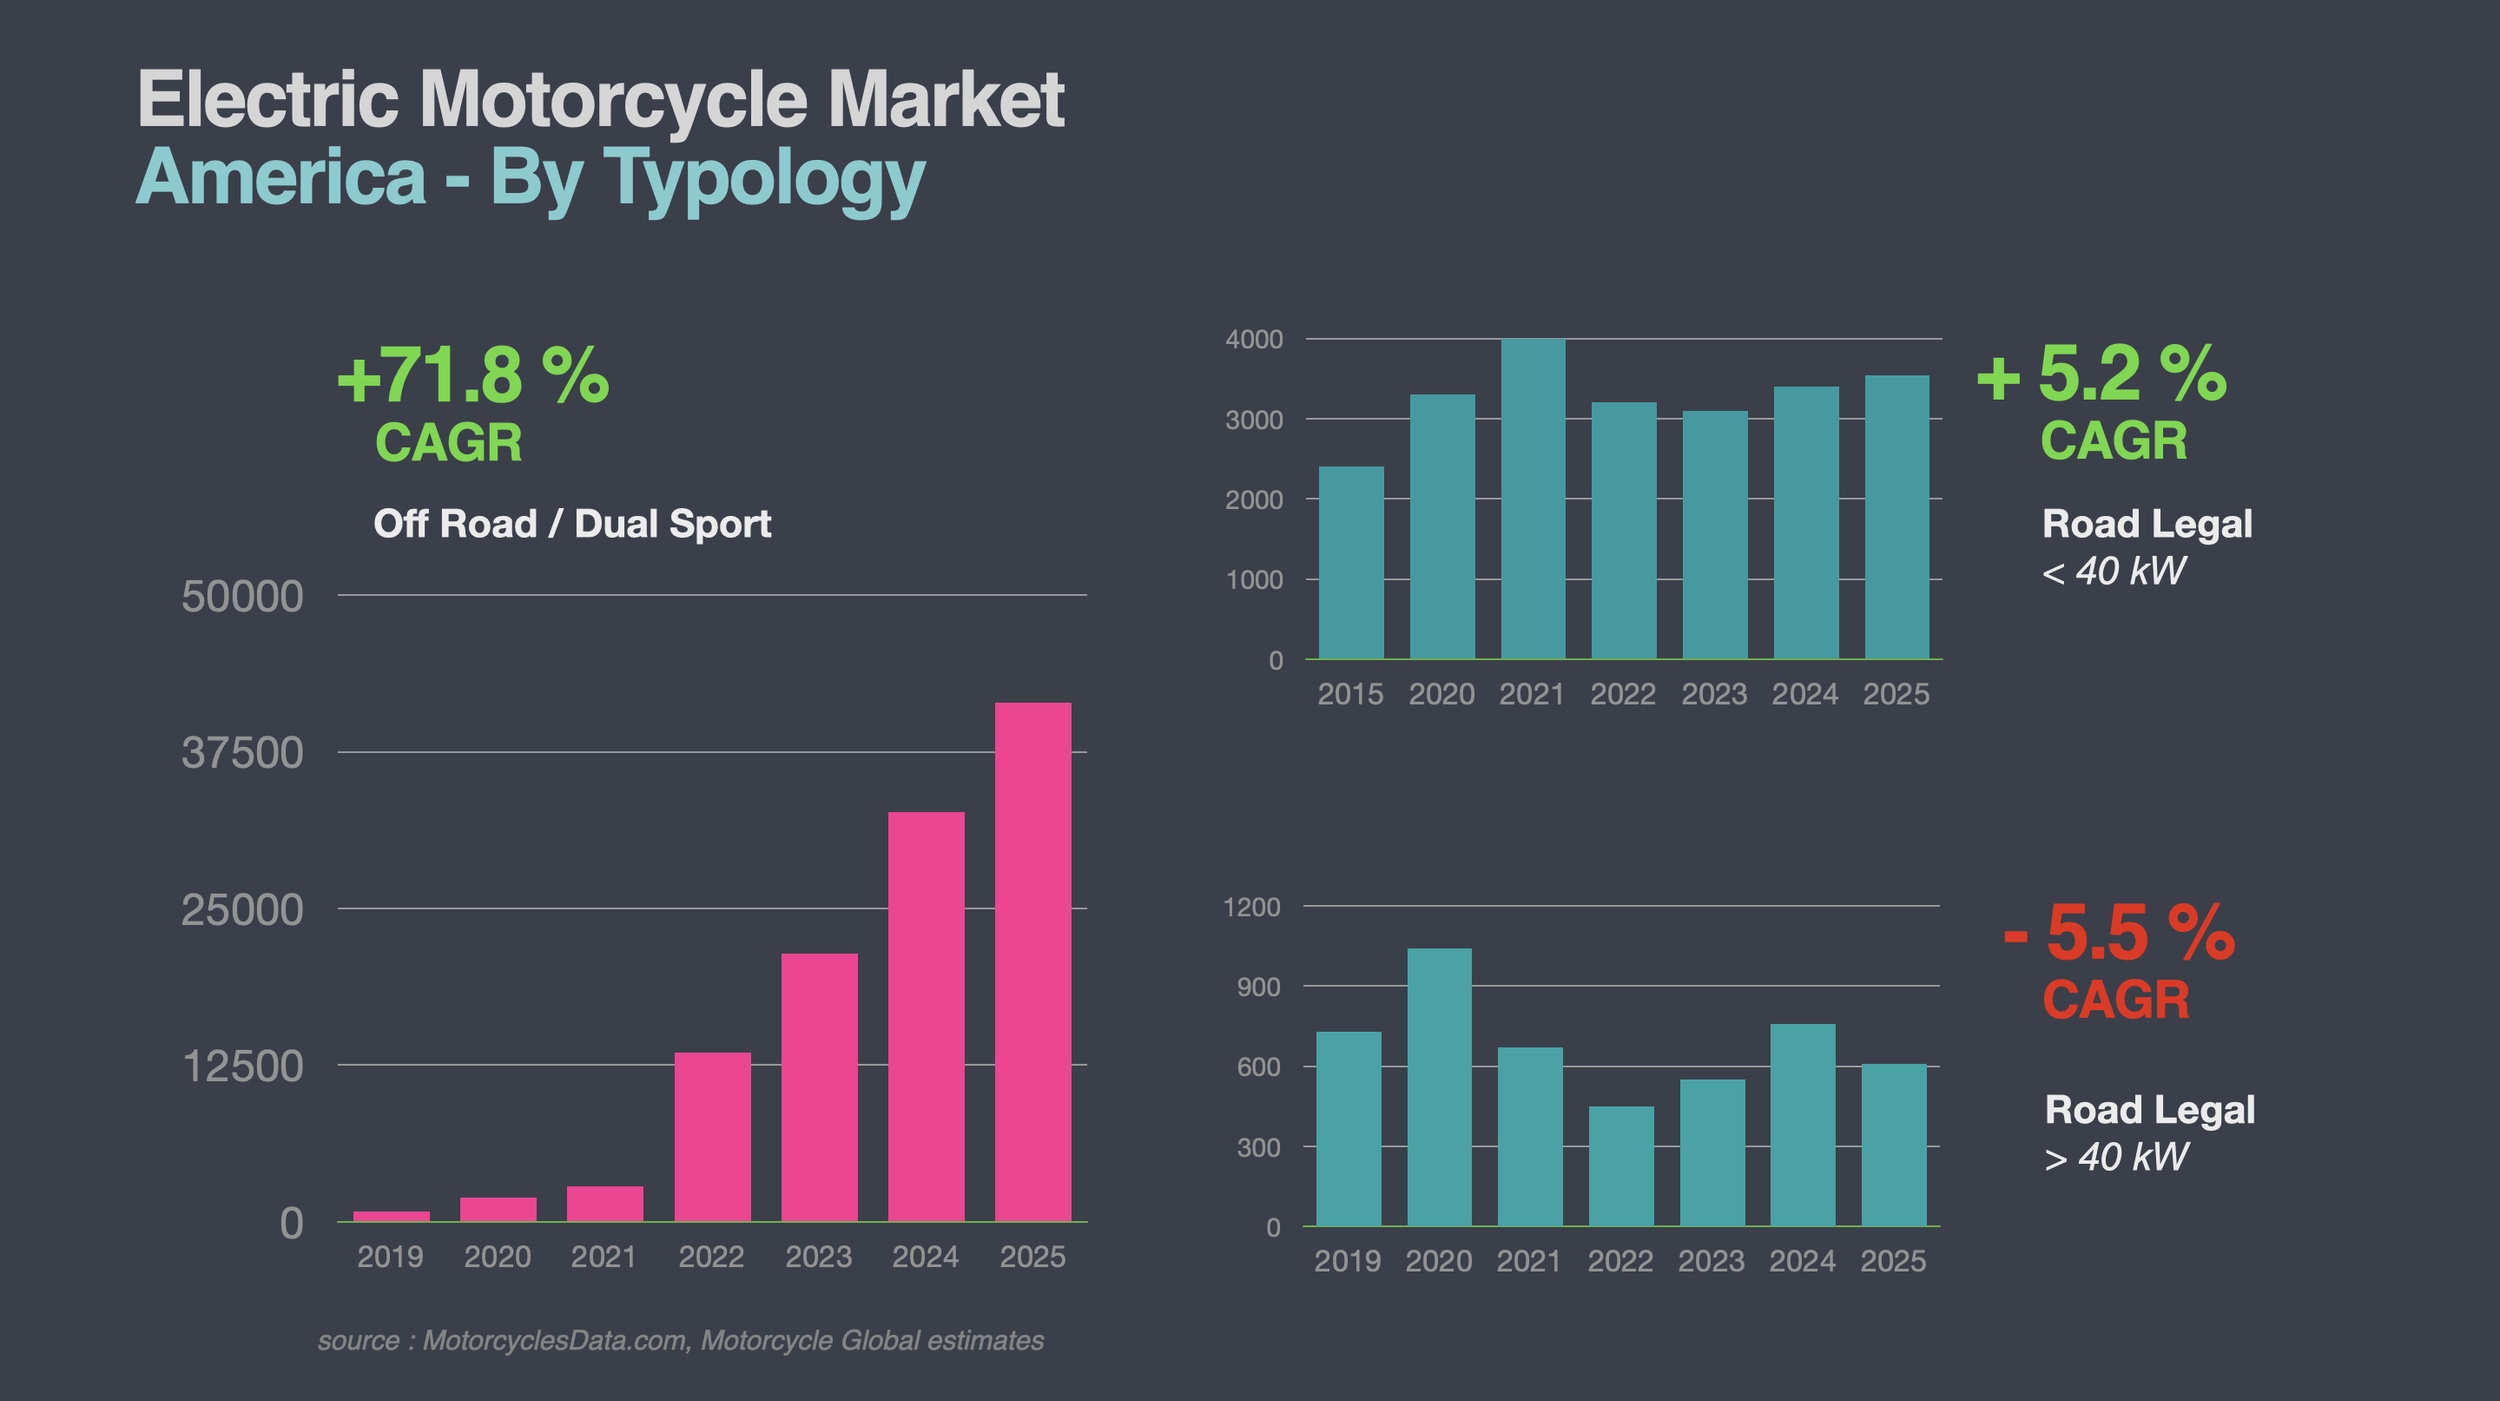This screenshot has width=2500, height=1401.
Task: Click the Road Legal < 40 kW label
Action: click(2146, 524)
